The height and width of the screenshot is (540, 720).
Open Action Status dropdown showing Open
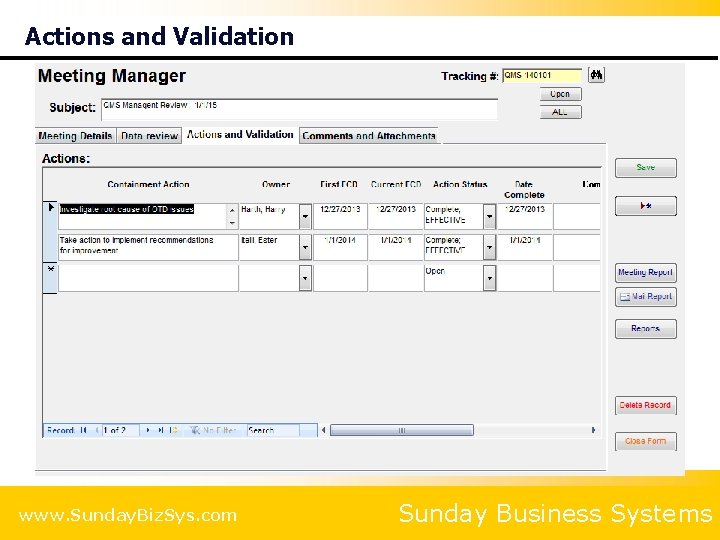[x=489, y=278]
